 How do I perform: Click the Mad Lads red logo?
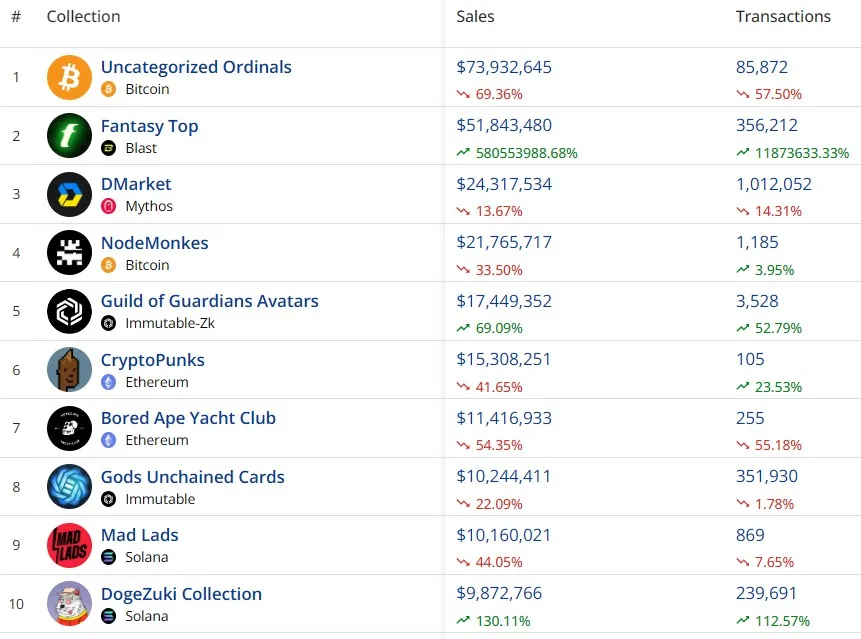pyautogui.click(x=69, y=545)
